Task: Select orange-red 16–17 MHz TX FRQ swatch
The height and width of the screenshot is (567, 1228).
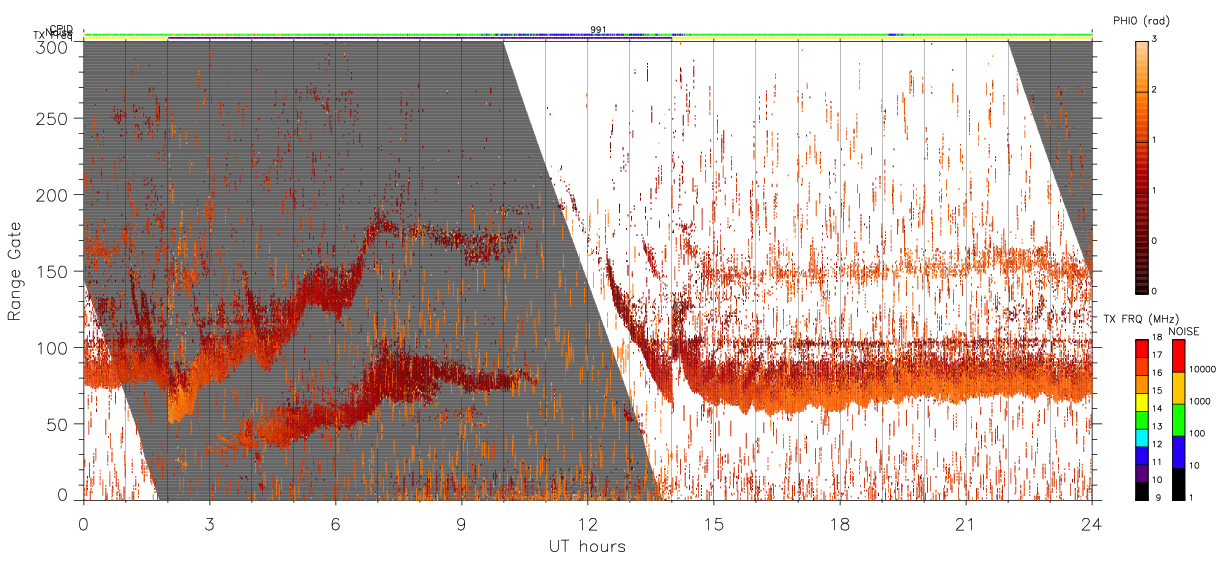Action: (x=1142, y=366)
